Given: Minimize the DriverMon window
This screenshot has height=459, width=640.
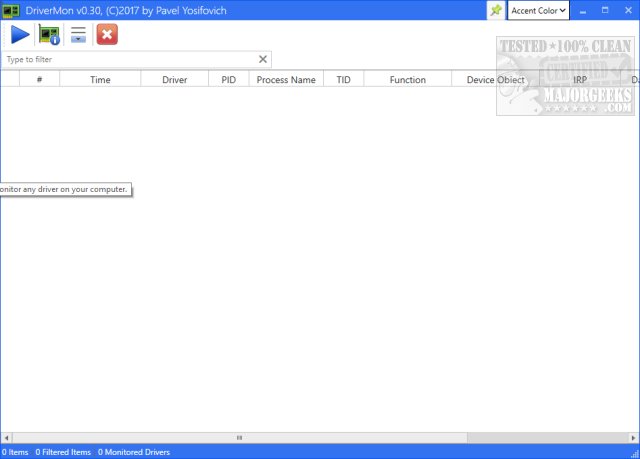Looking at the screenshot, I should 583,11.
